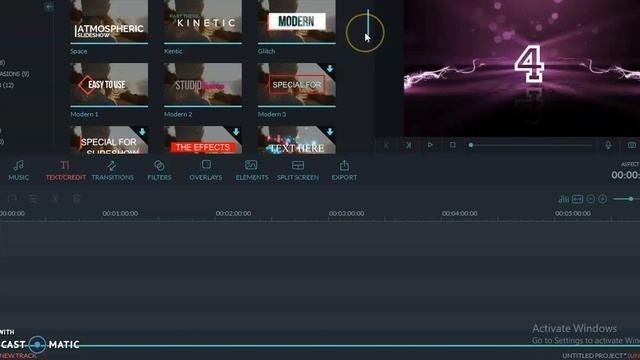Screen dimensions: 640x360
Task: Play the preview video
Action: (430, 145)
